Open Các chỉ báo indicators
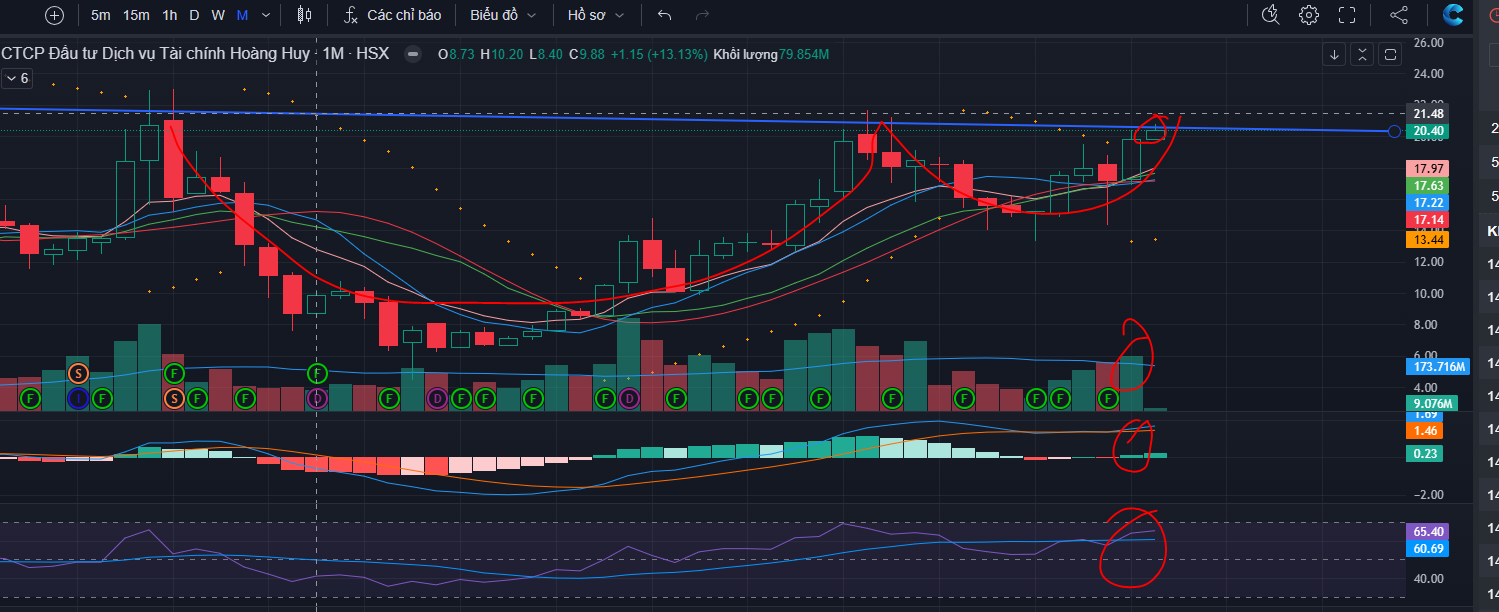The image size is (1499, 612). point(392,15)
